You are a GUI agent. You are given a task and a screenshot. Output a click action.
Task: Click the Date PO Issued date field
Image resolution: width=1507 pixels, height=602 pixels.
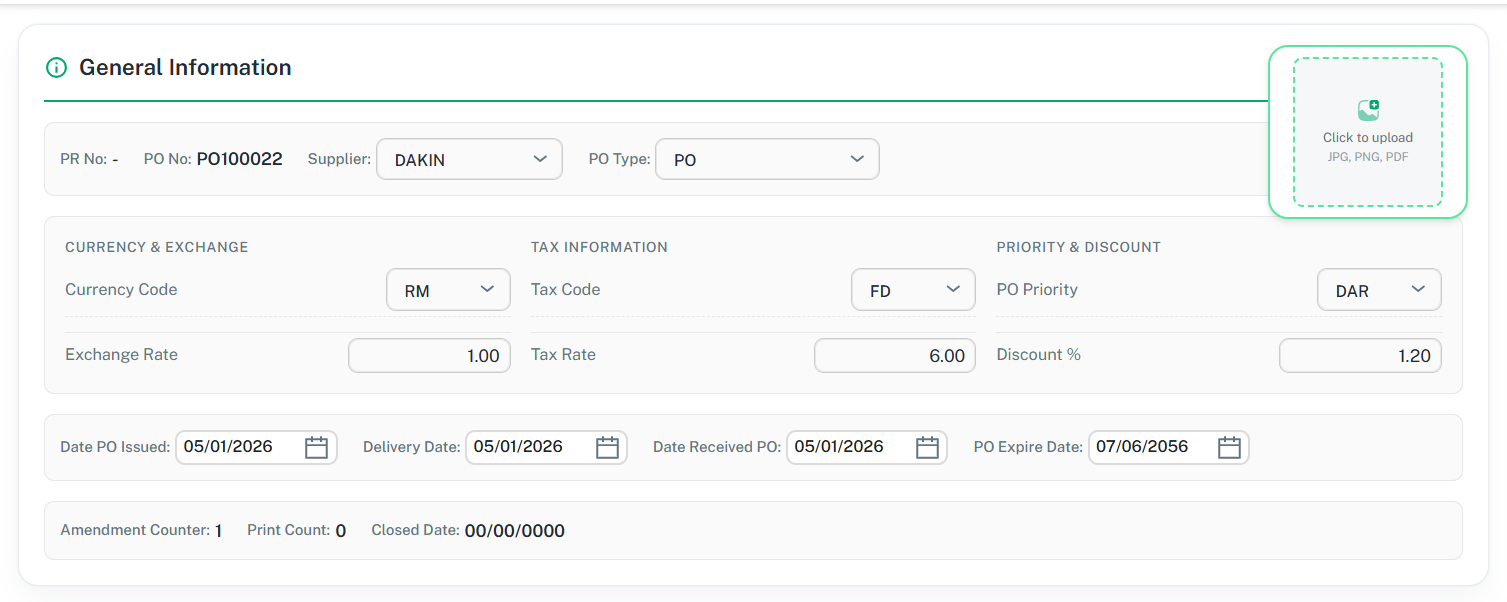tap(238, 447)
